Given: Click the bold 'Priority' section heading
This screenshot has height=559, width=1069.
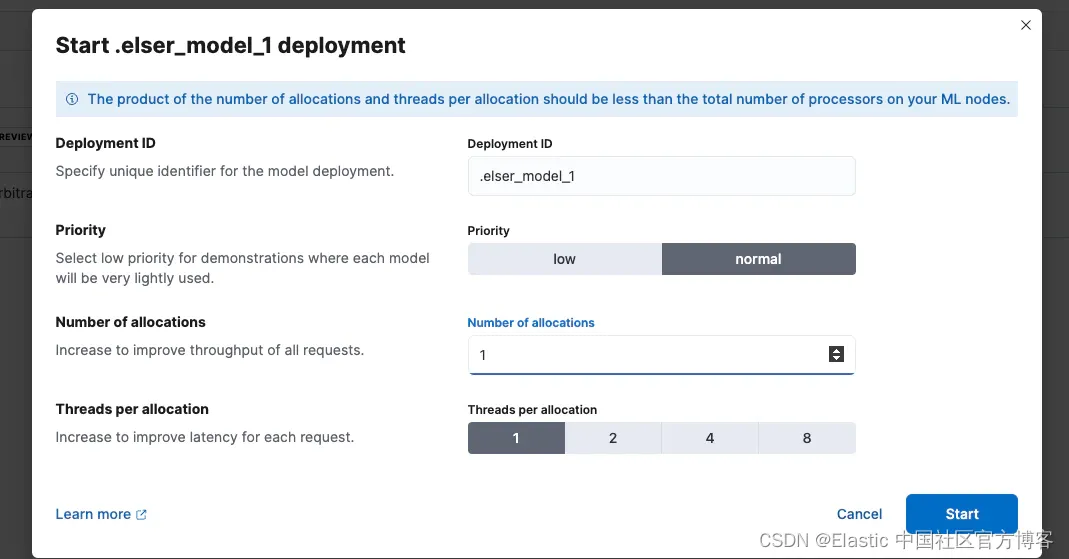Looking at the screenshot, I should [x=80, y=230].
